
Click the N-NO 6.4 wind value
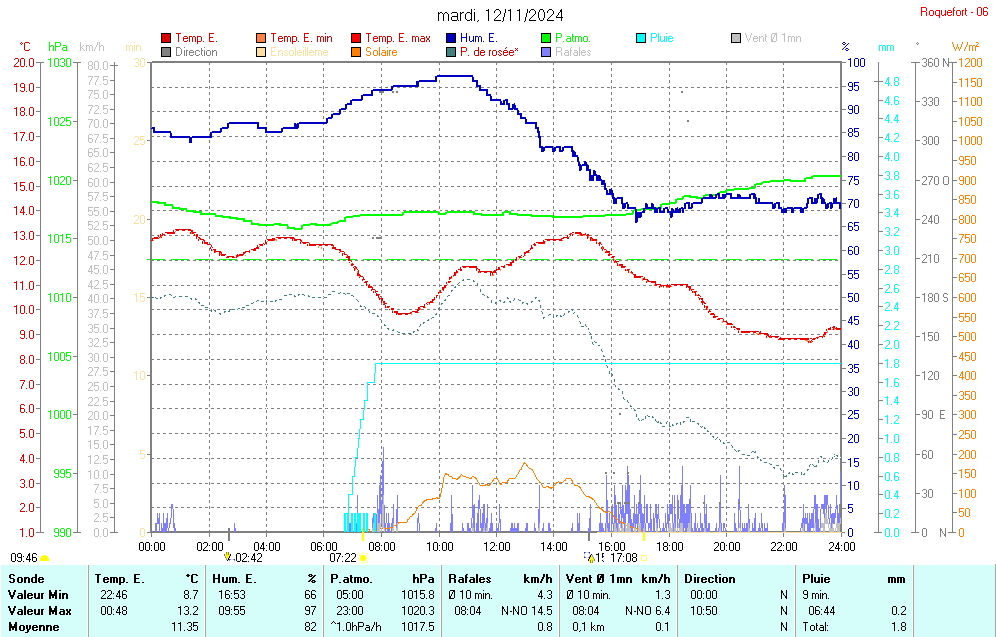click(647, 611)
